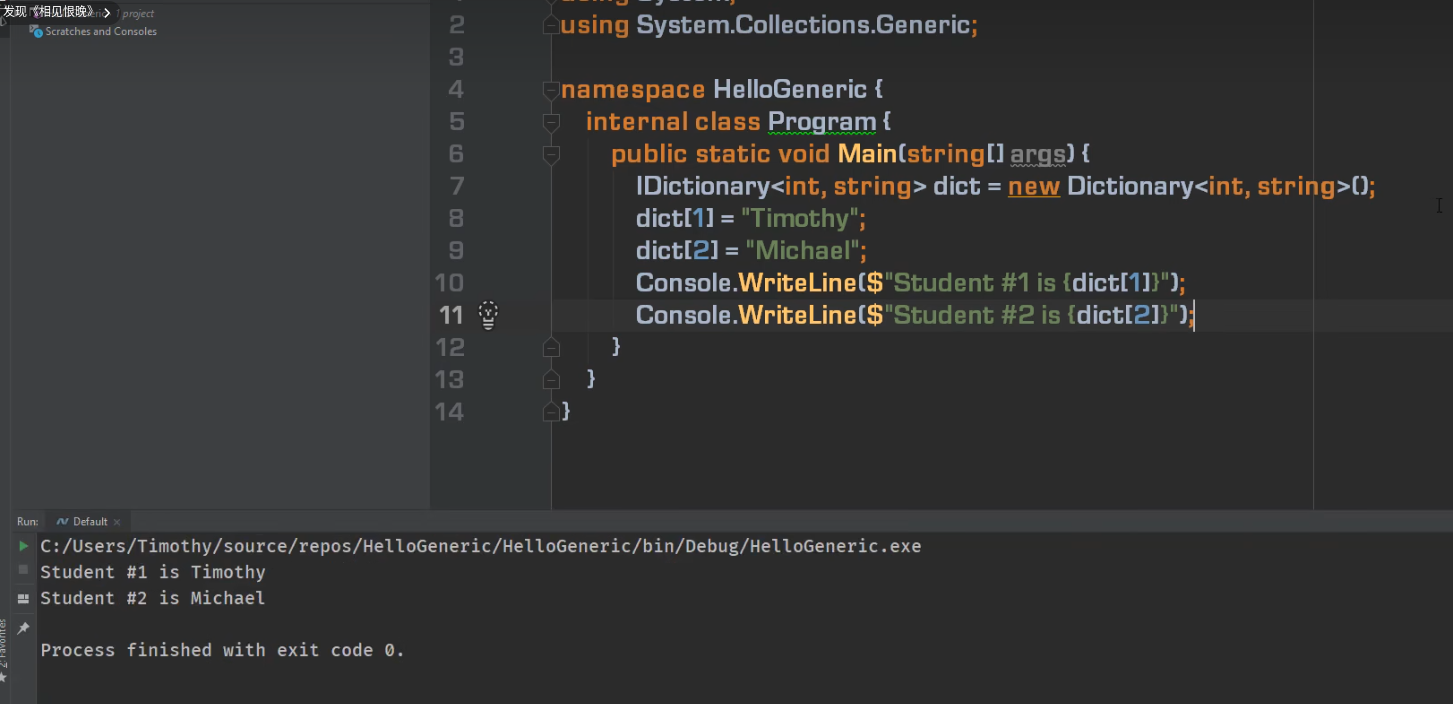The width and height of the screenshot is (1453, 704).
Task: Close the Default run tab
Action: [117, 522]
